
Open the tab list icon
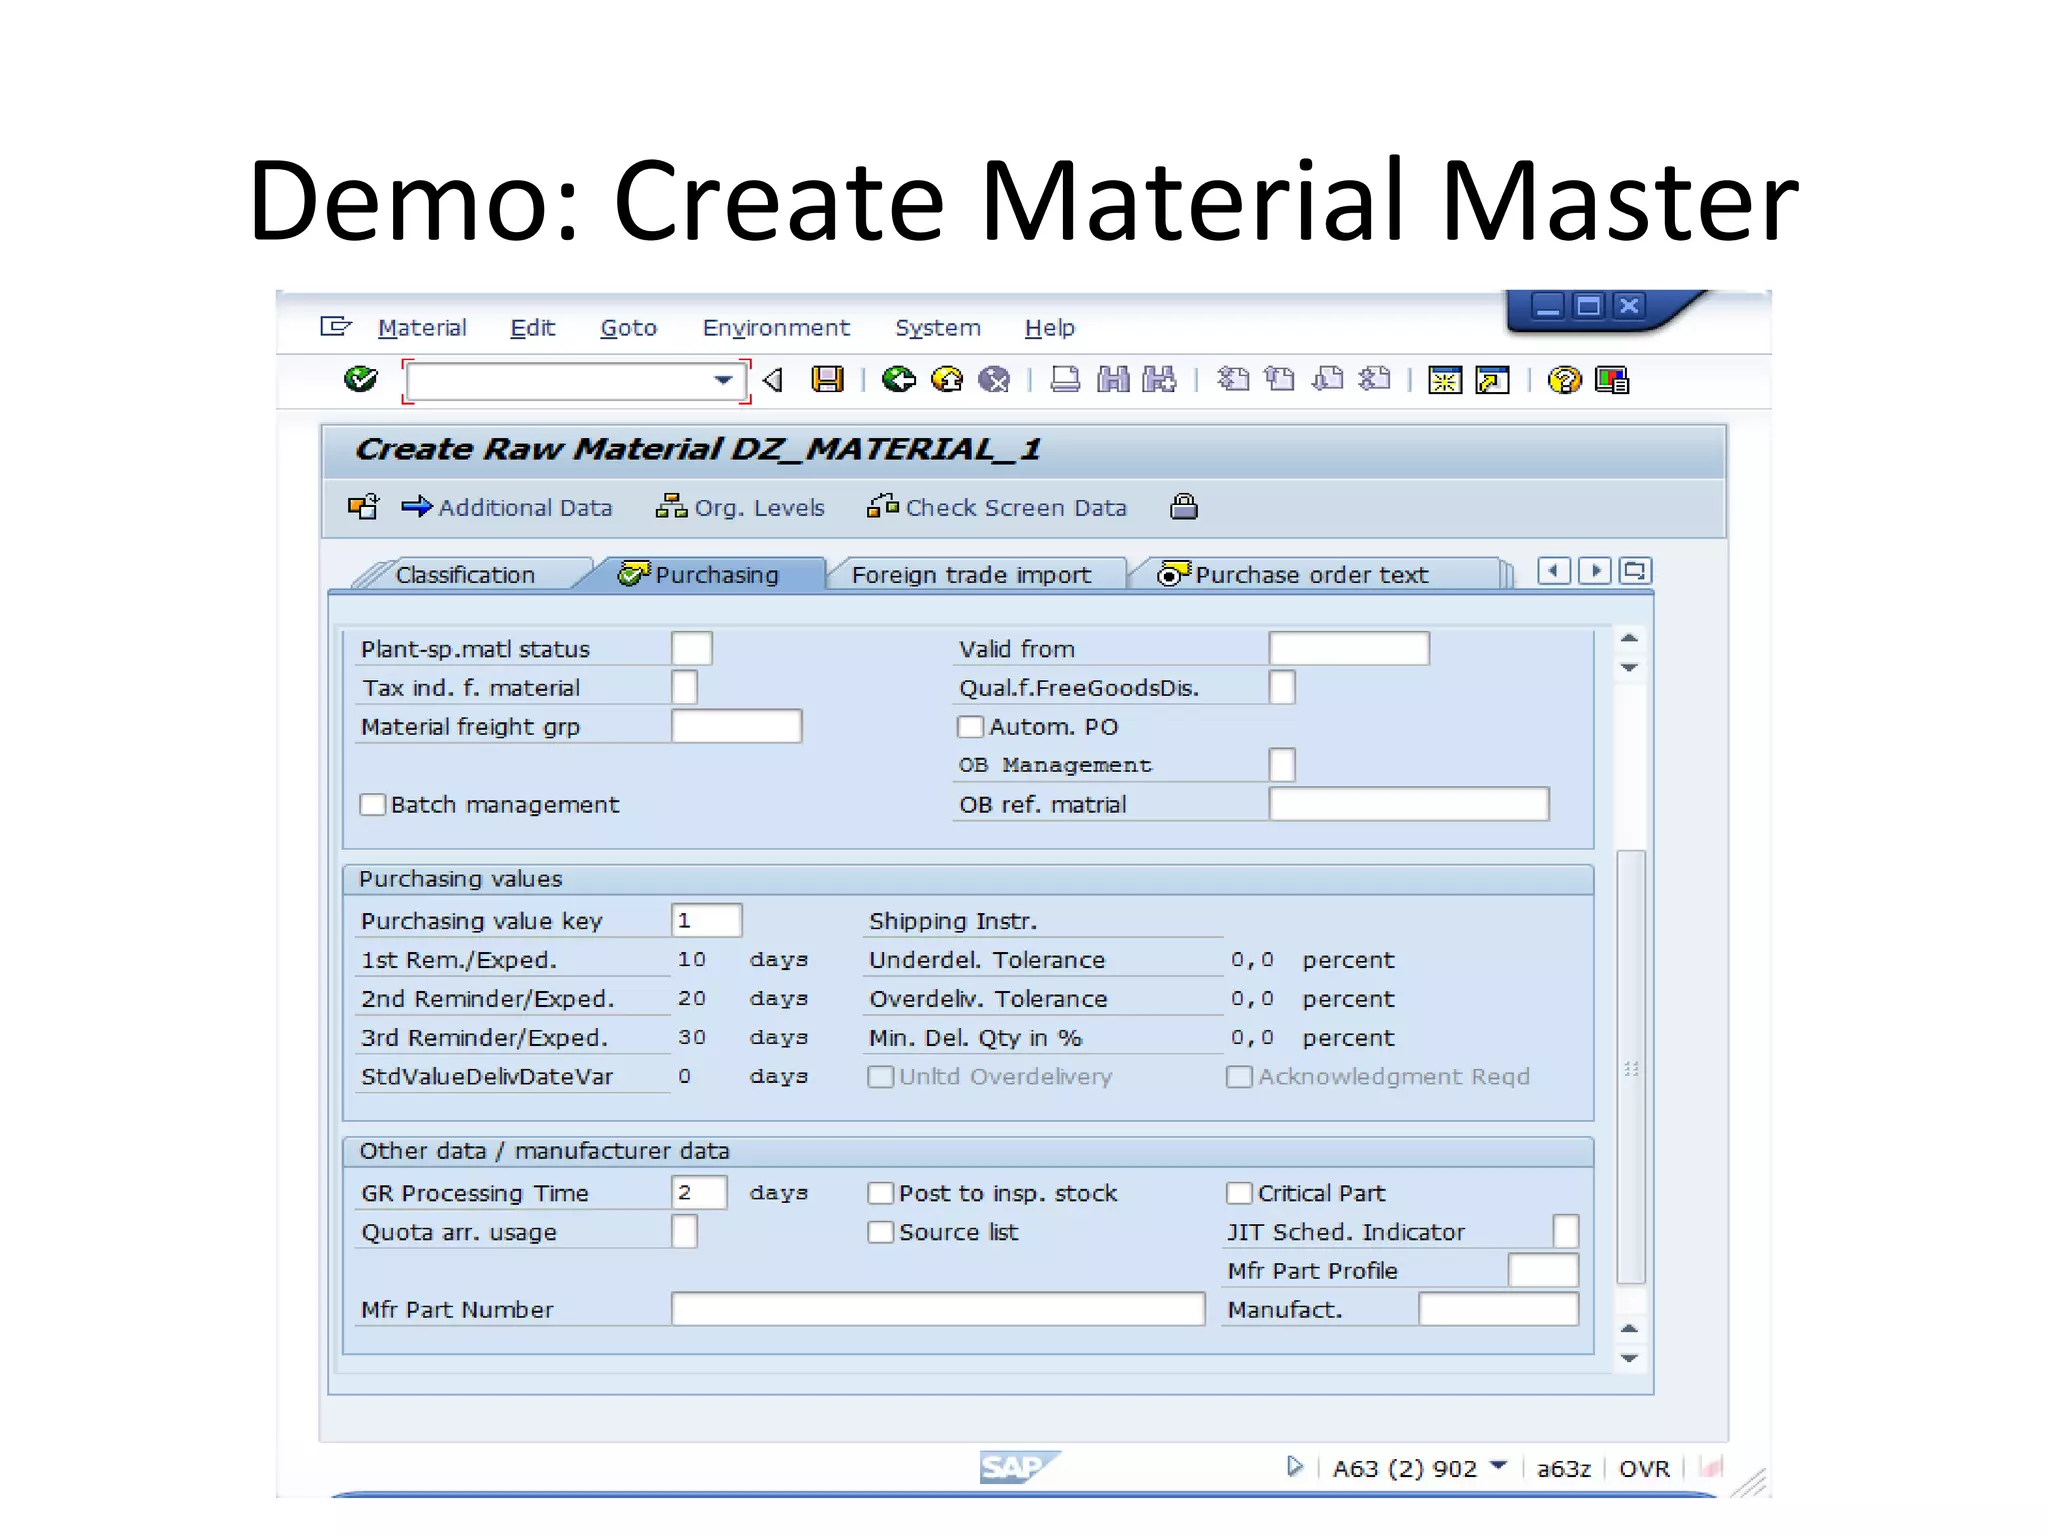click(1635, 571)
